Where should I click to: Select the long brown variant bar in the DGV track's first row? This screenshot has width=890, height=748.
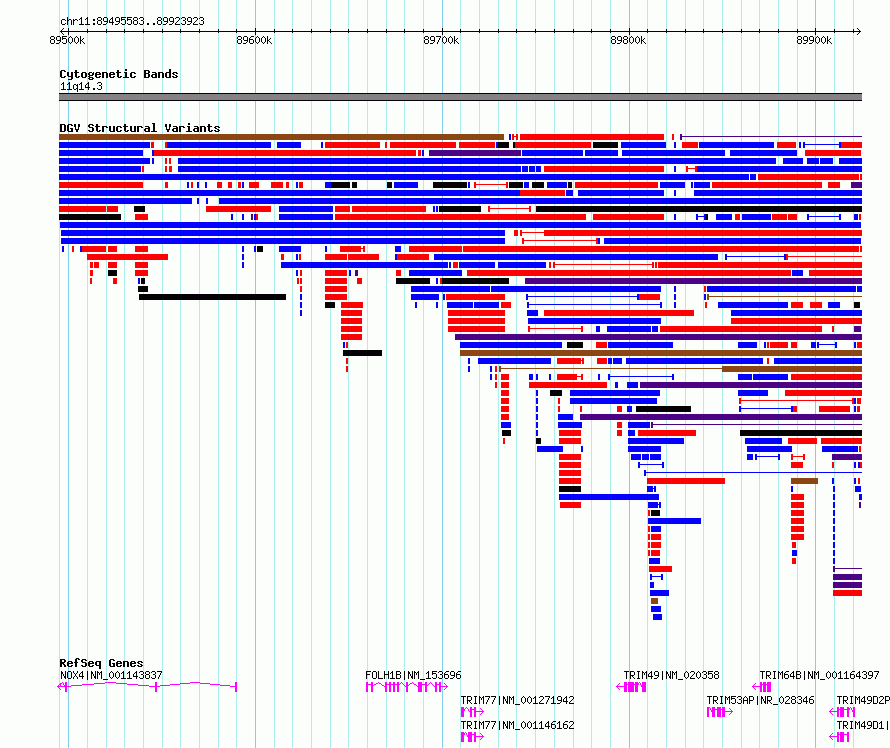coord(282,137)
